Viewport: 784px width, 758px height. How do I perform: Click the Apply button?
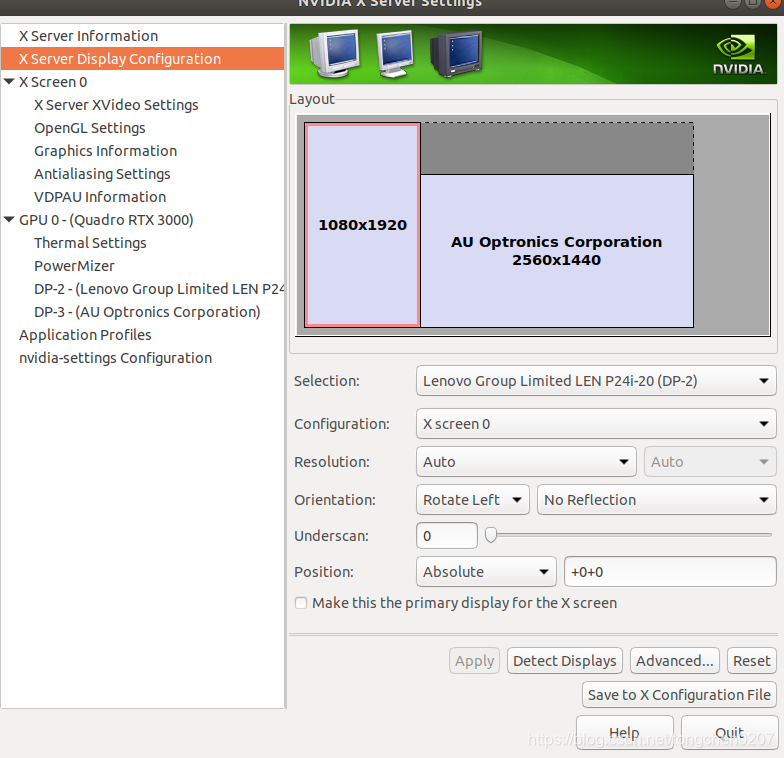pyautogui.click(x=474, y=661)
